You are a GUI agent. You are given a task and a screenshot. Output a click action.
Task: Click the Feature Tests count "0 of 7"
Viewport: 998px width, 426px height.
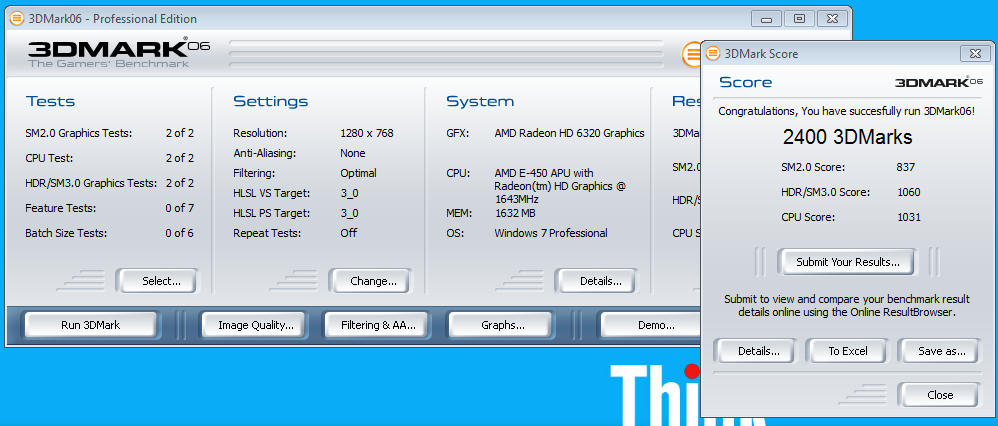(179, 208)
